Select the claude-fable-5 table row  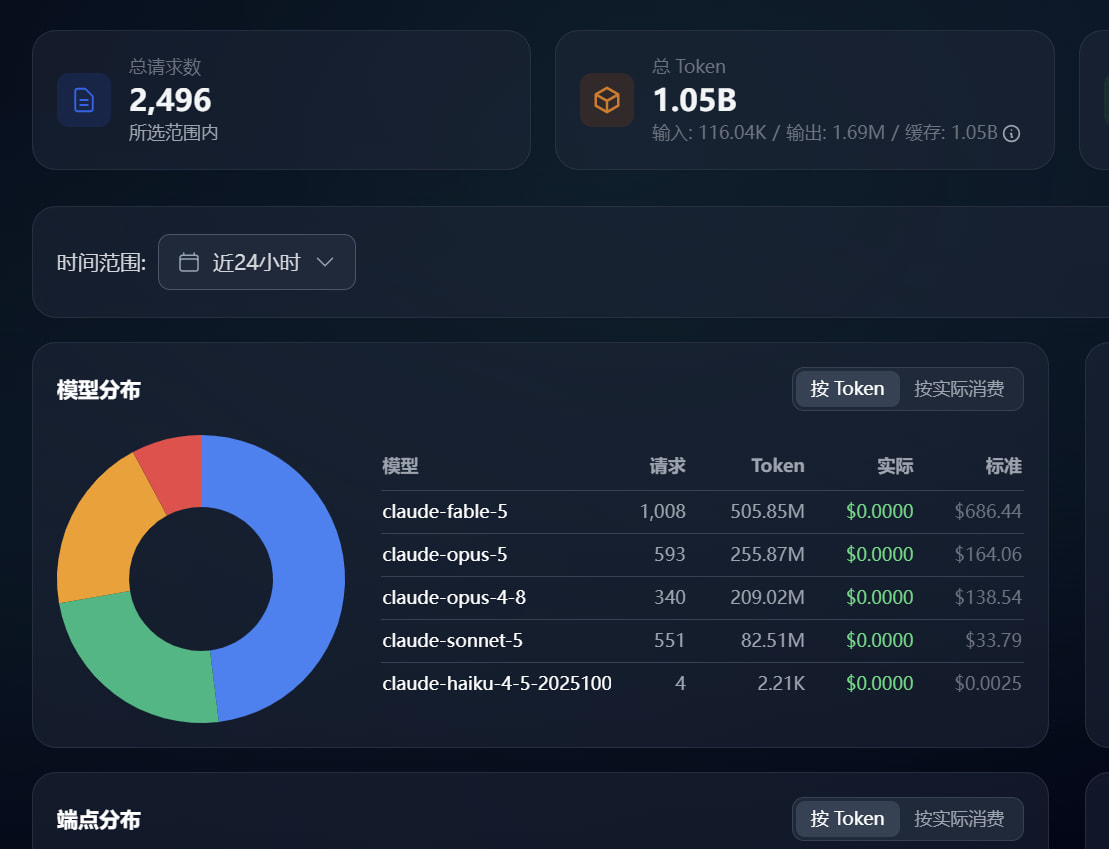pos(702,512)
